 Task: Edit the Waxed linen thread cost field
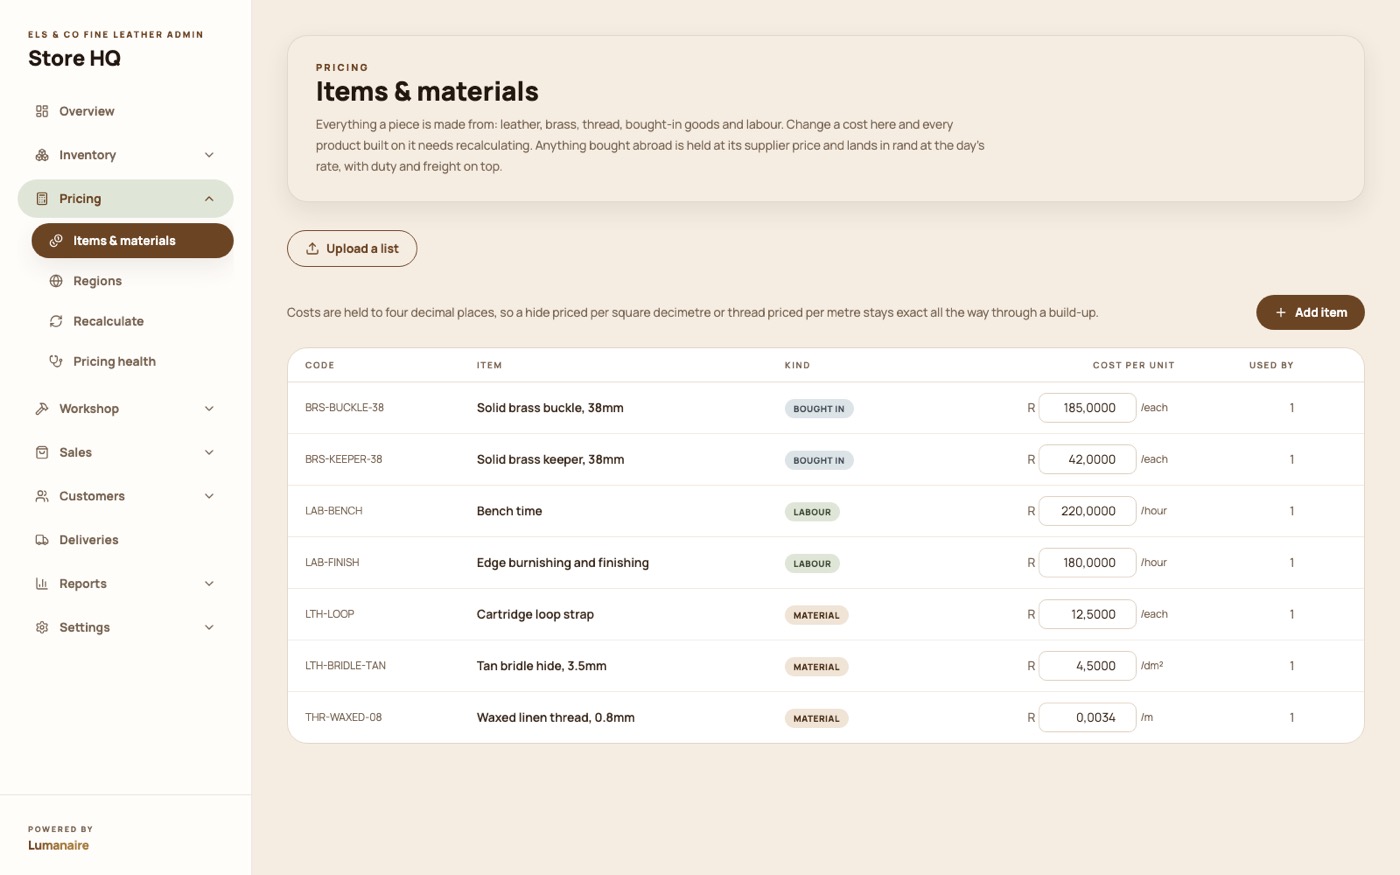1087,718
